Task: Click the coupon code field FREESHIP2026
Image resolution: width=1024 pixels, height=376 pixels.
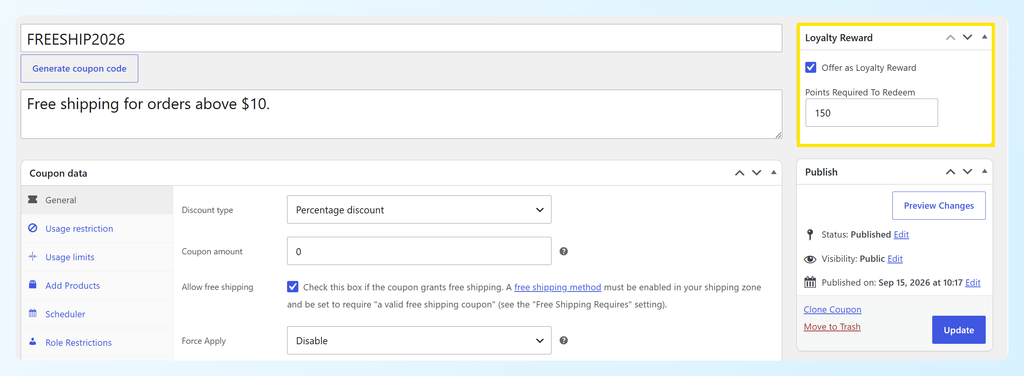Action: pos(401,39)
